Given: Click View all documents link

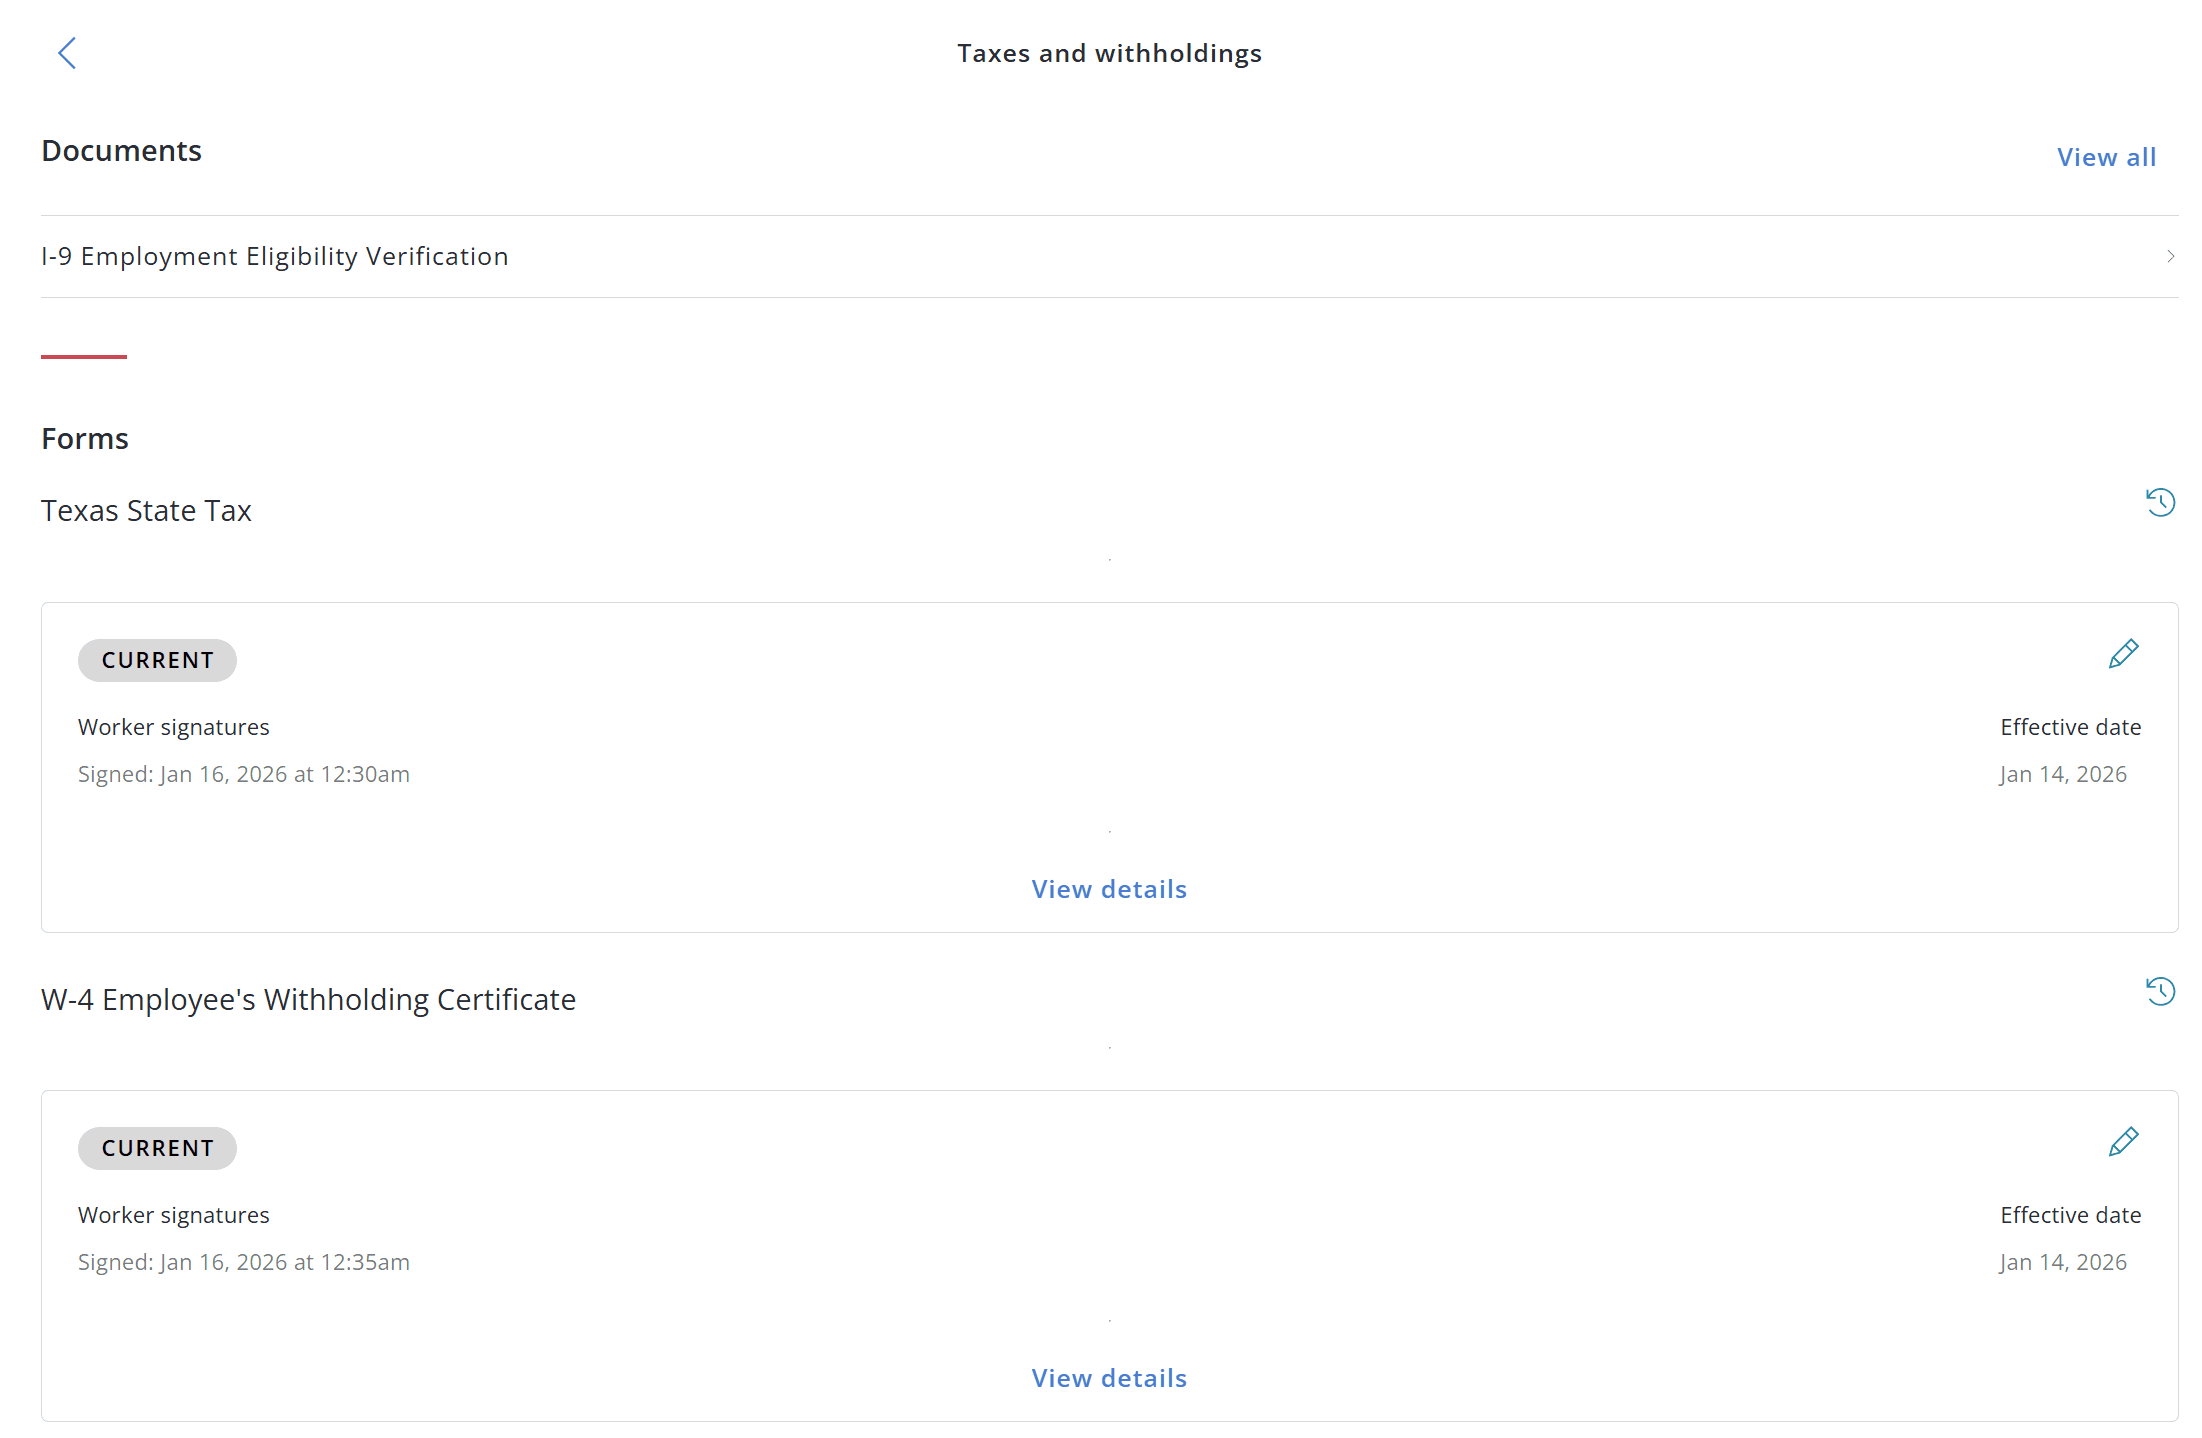Looking at the screenshot, I should coord(2106,158).
